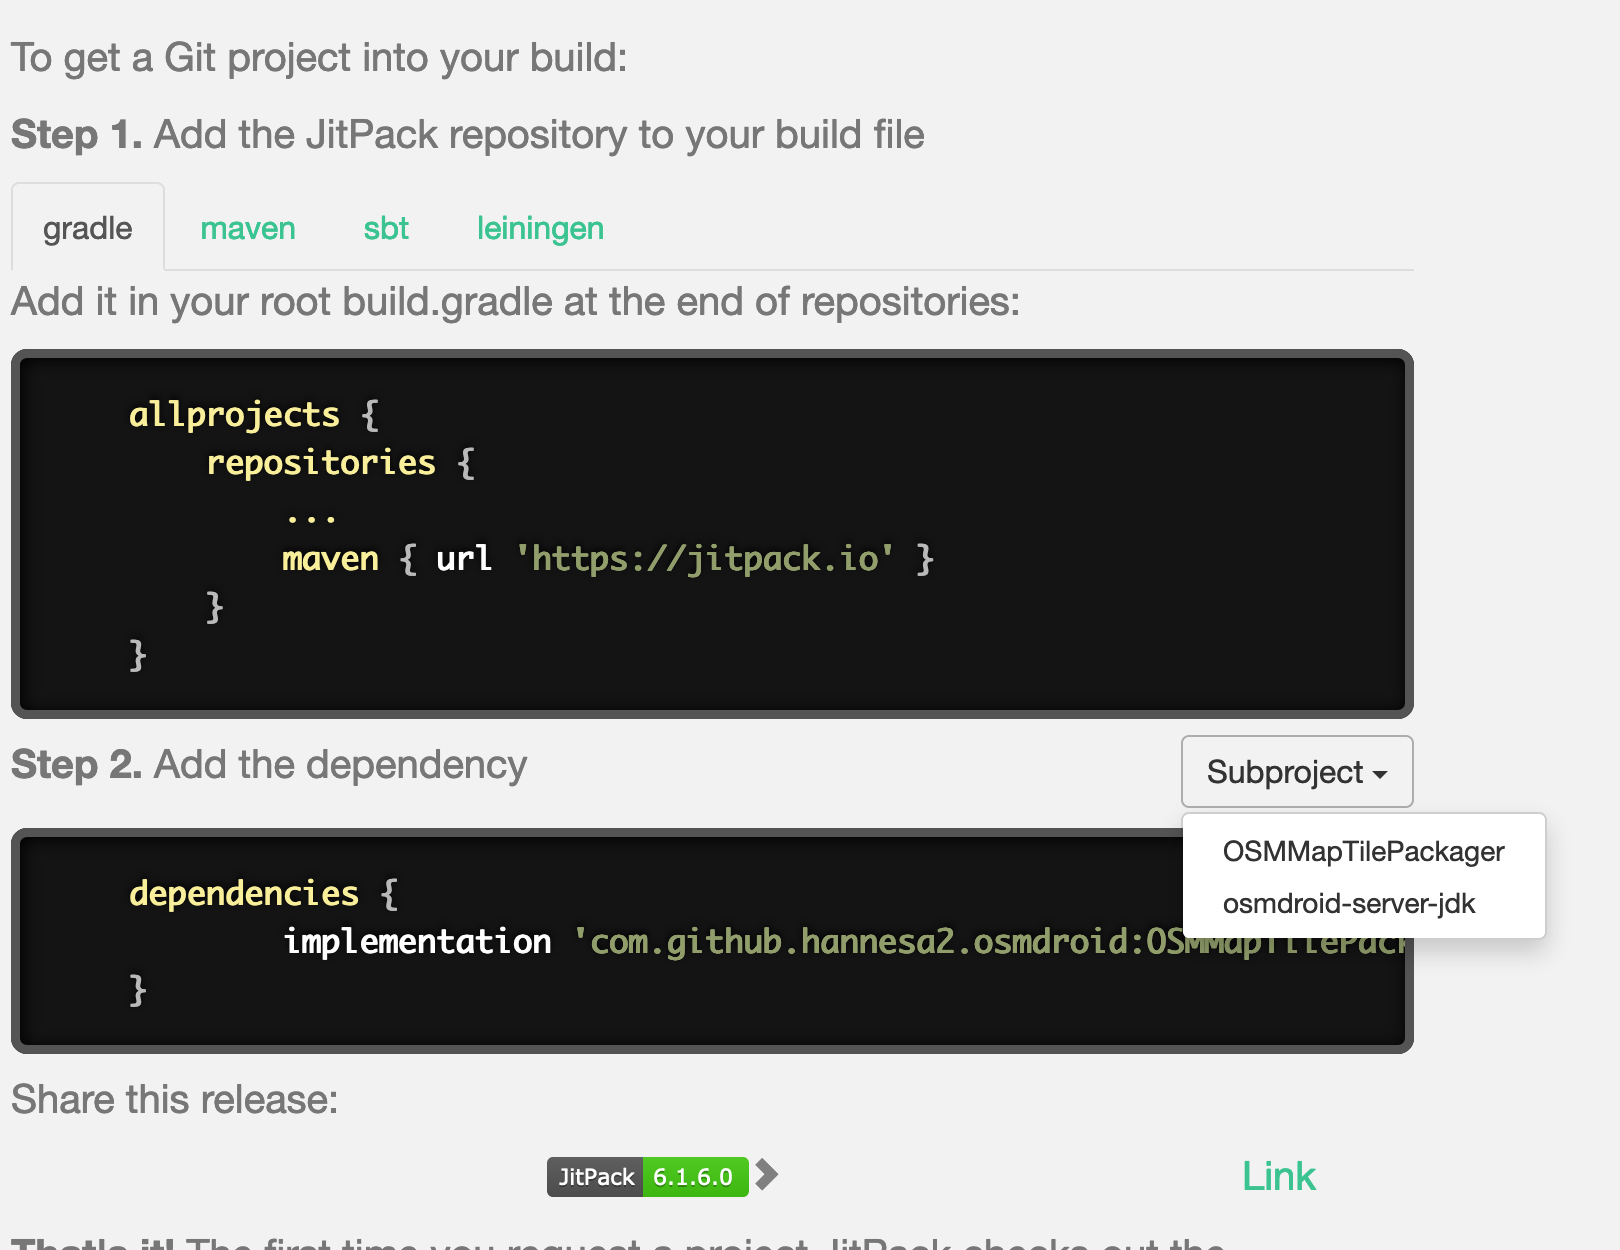Click the Share this release label

(174, 1099)
